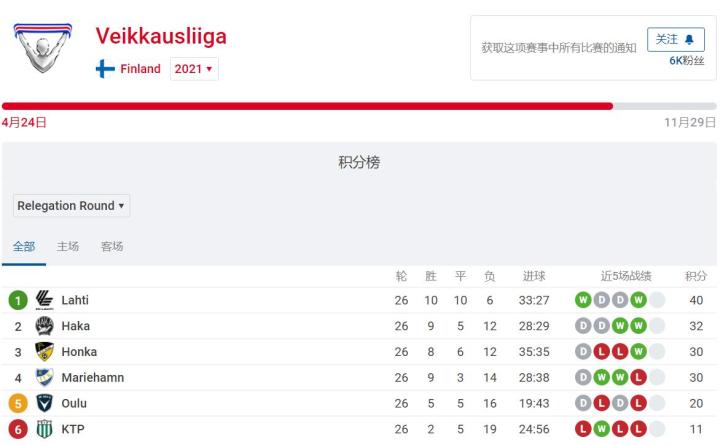Screen dimensions: 720x445
Task: Switch to the 客场 tab
Action: pos(112,247)
